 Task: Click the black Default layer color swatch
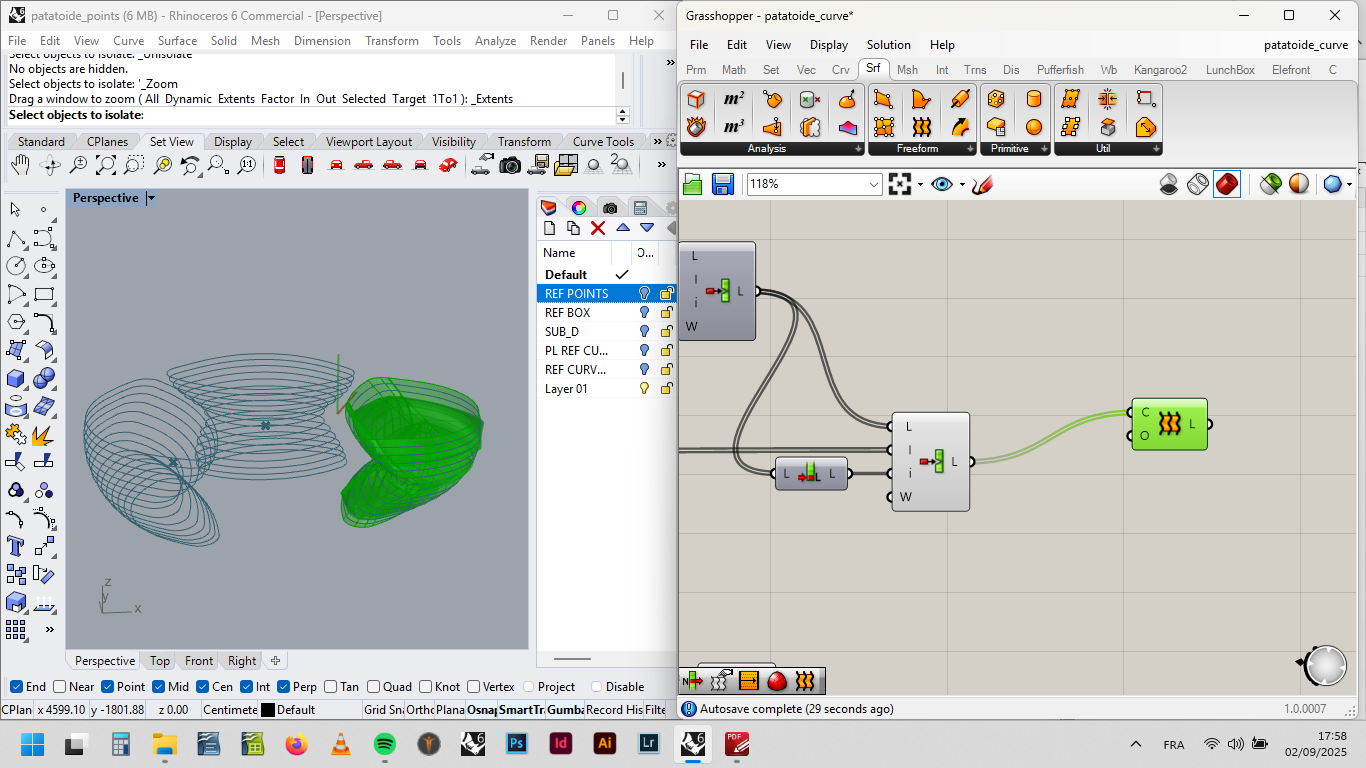point(267,710)
